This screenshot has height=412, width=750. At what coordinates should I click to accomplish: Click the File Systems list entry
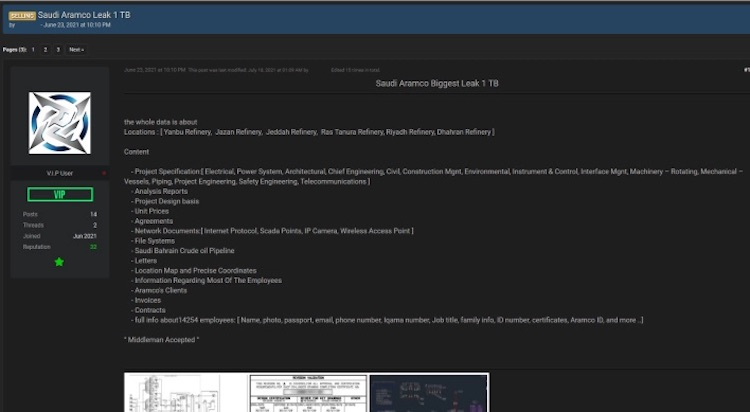pyautogui.click(x=153, y=241)
